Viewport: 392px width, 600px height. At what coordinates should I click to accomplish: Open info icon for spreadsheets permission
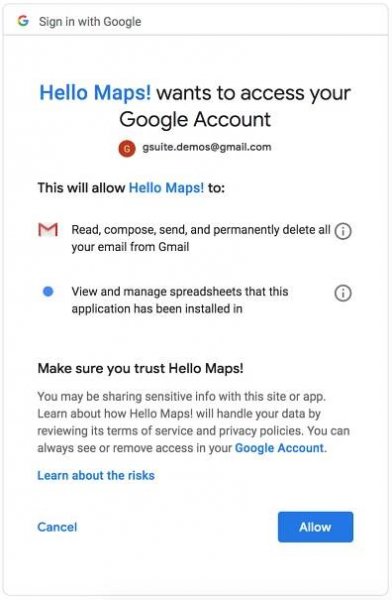pos(343,293)
